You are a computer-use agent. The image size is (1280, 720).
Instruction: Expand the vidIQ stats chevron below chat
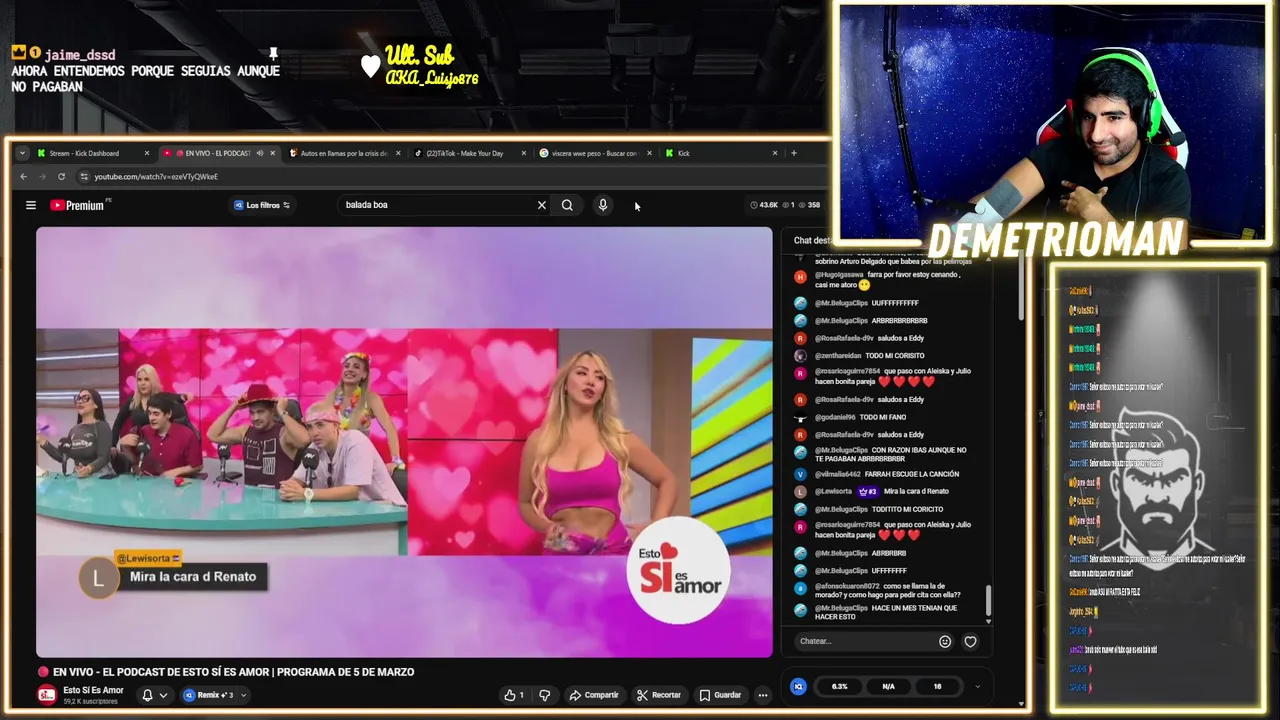[977, 686]
